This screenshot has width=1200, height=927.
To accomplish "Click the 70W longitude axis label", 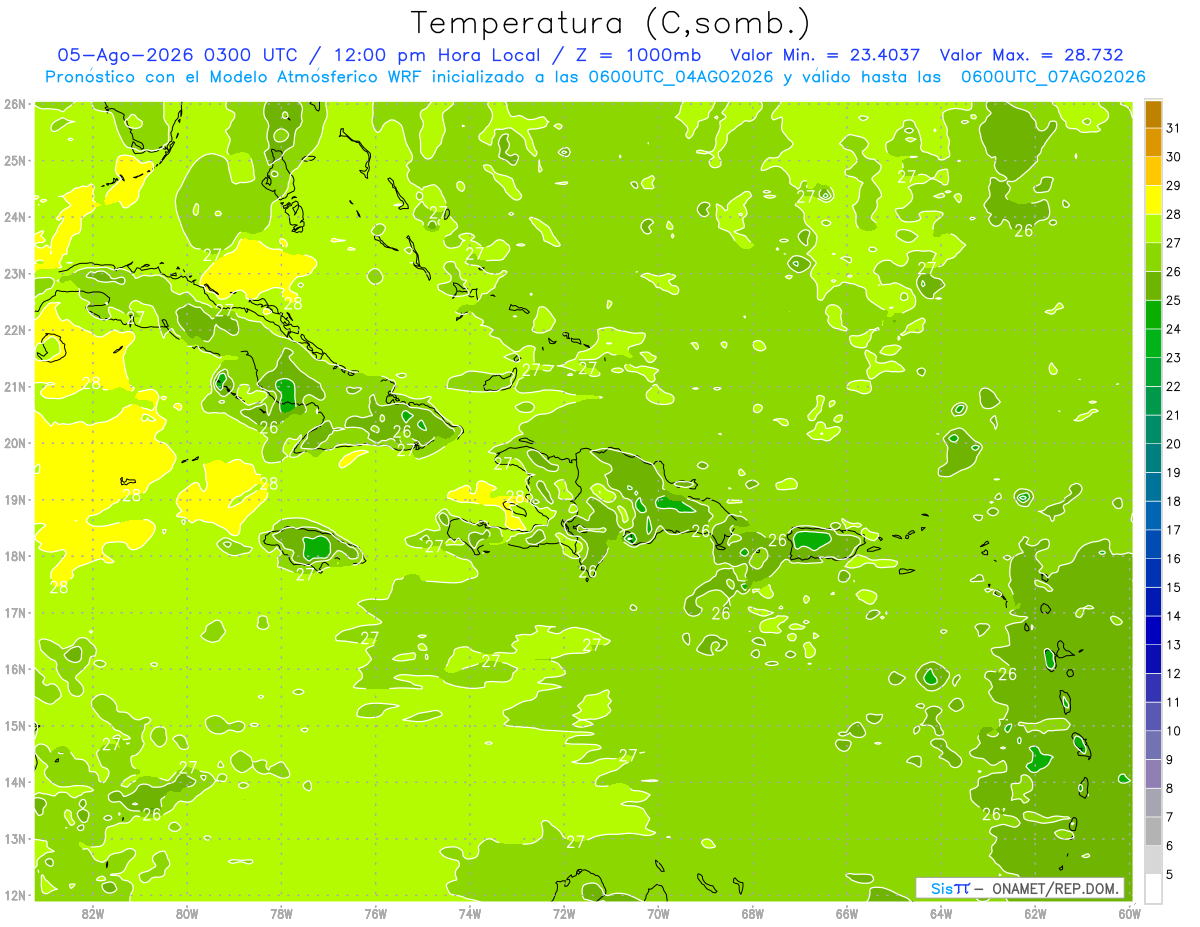I will tap(658, 913).
